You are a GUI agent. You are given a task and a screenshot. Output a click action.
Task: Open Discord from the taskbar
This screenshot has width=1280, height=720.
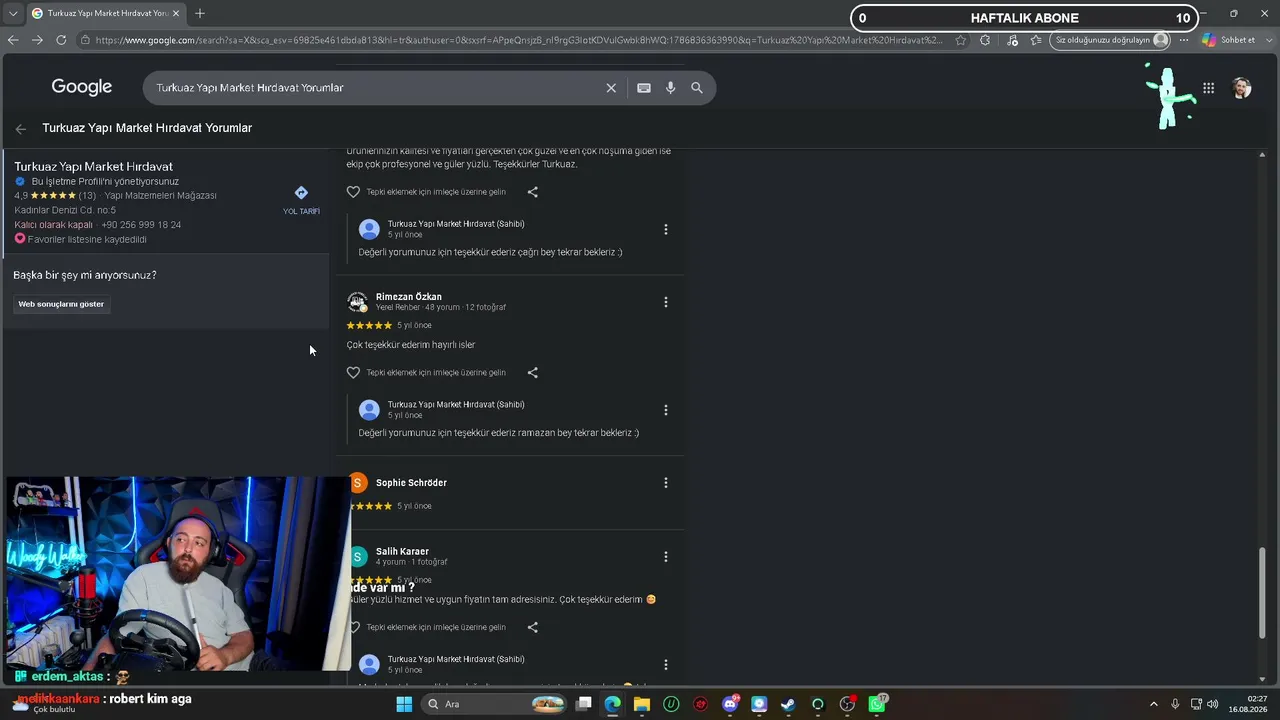point(730,704)
